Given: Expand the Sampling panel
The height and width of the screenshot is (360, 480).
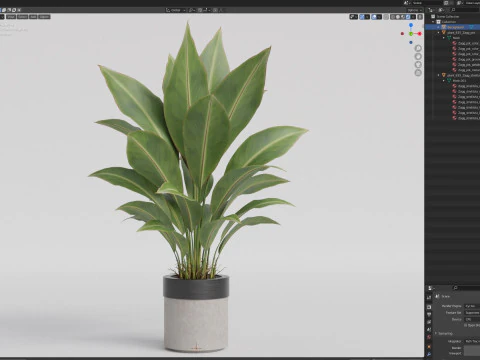Looking at the screenshot, I should pos(444,333).
